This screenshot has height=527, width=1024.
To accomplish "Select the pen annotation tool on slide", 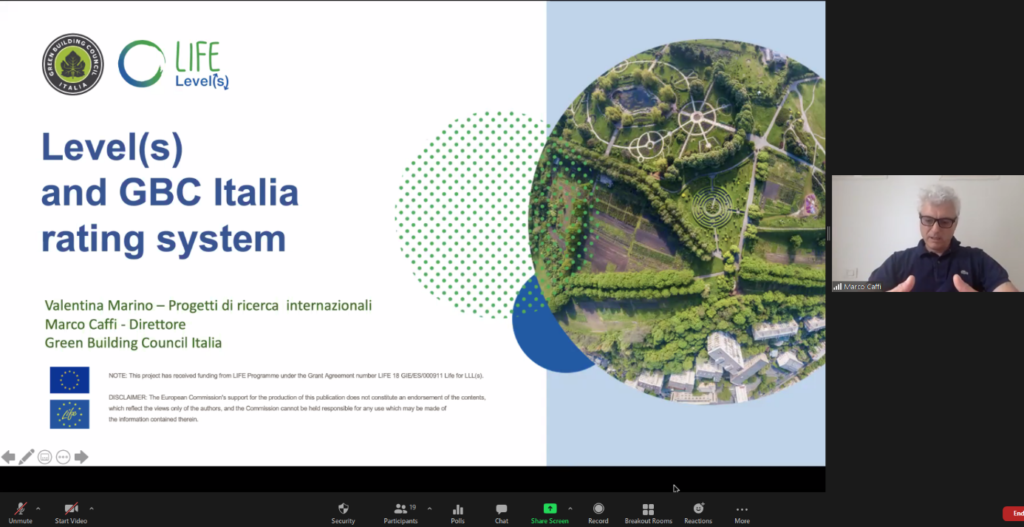I will pos(26,456).
